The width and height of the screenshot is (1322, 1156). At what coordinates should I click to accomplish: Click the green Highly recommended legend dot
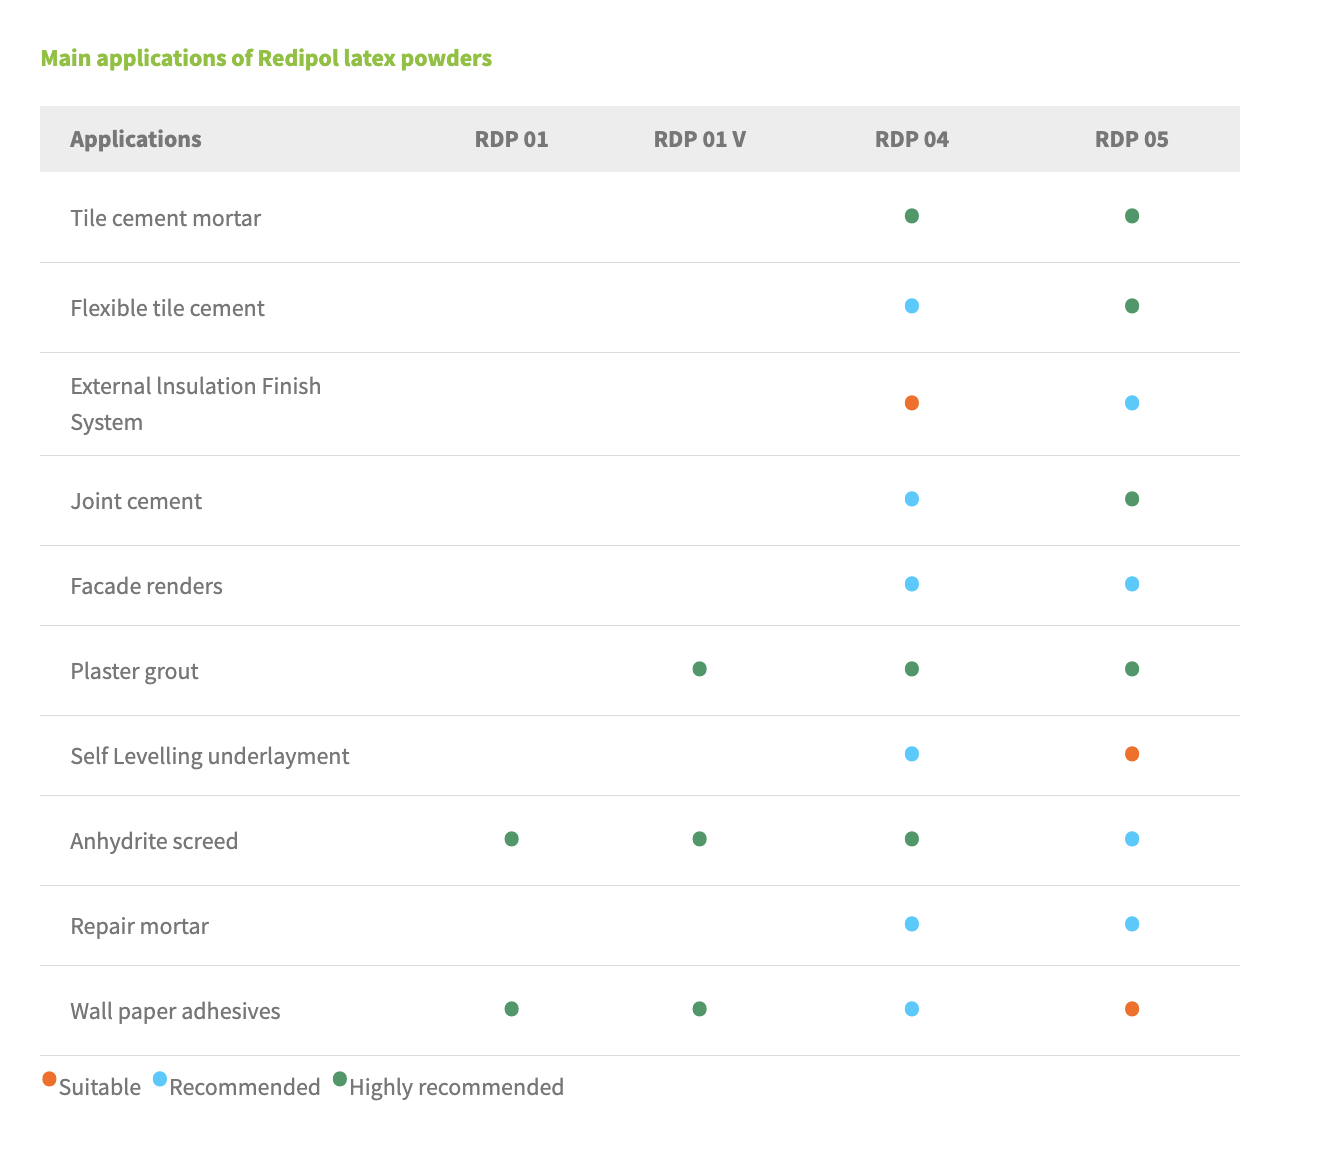point(340,1079)
